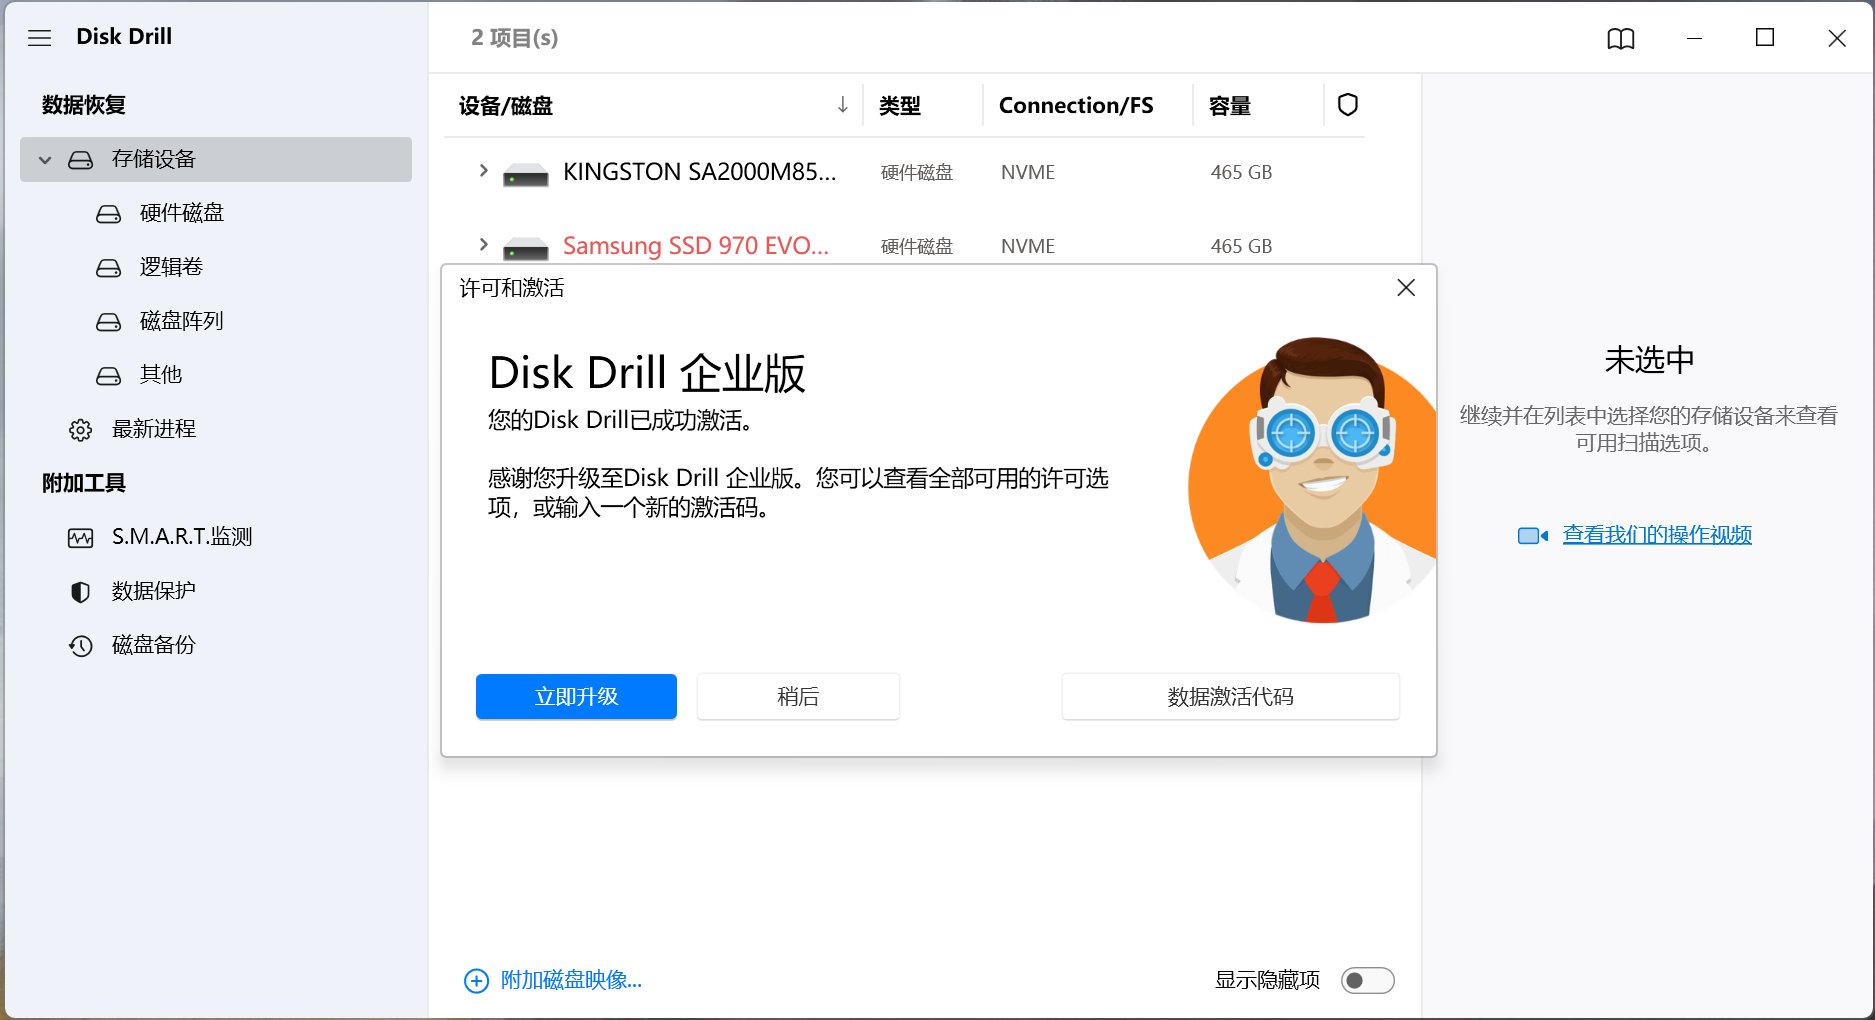
Task: Select 存储设备 in the sidebar
Action: pyautogui.click(x=216, y=159)
